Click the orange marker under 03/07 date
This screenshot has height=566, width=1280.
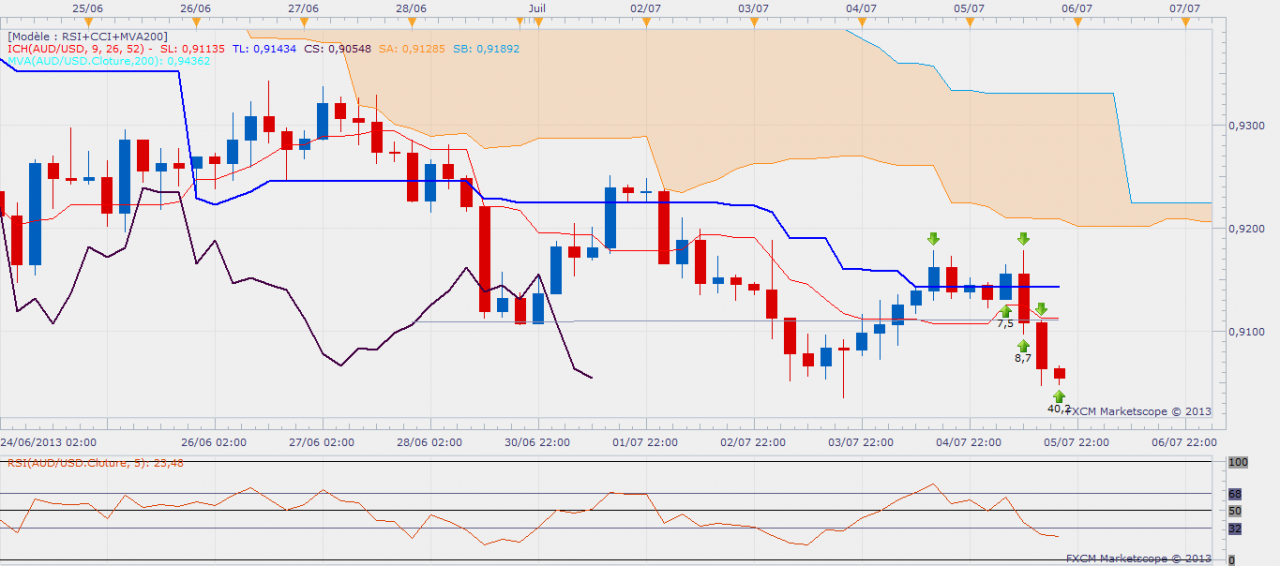753,20
